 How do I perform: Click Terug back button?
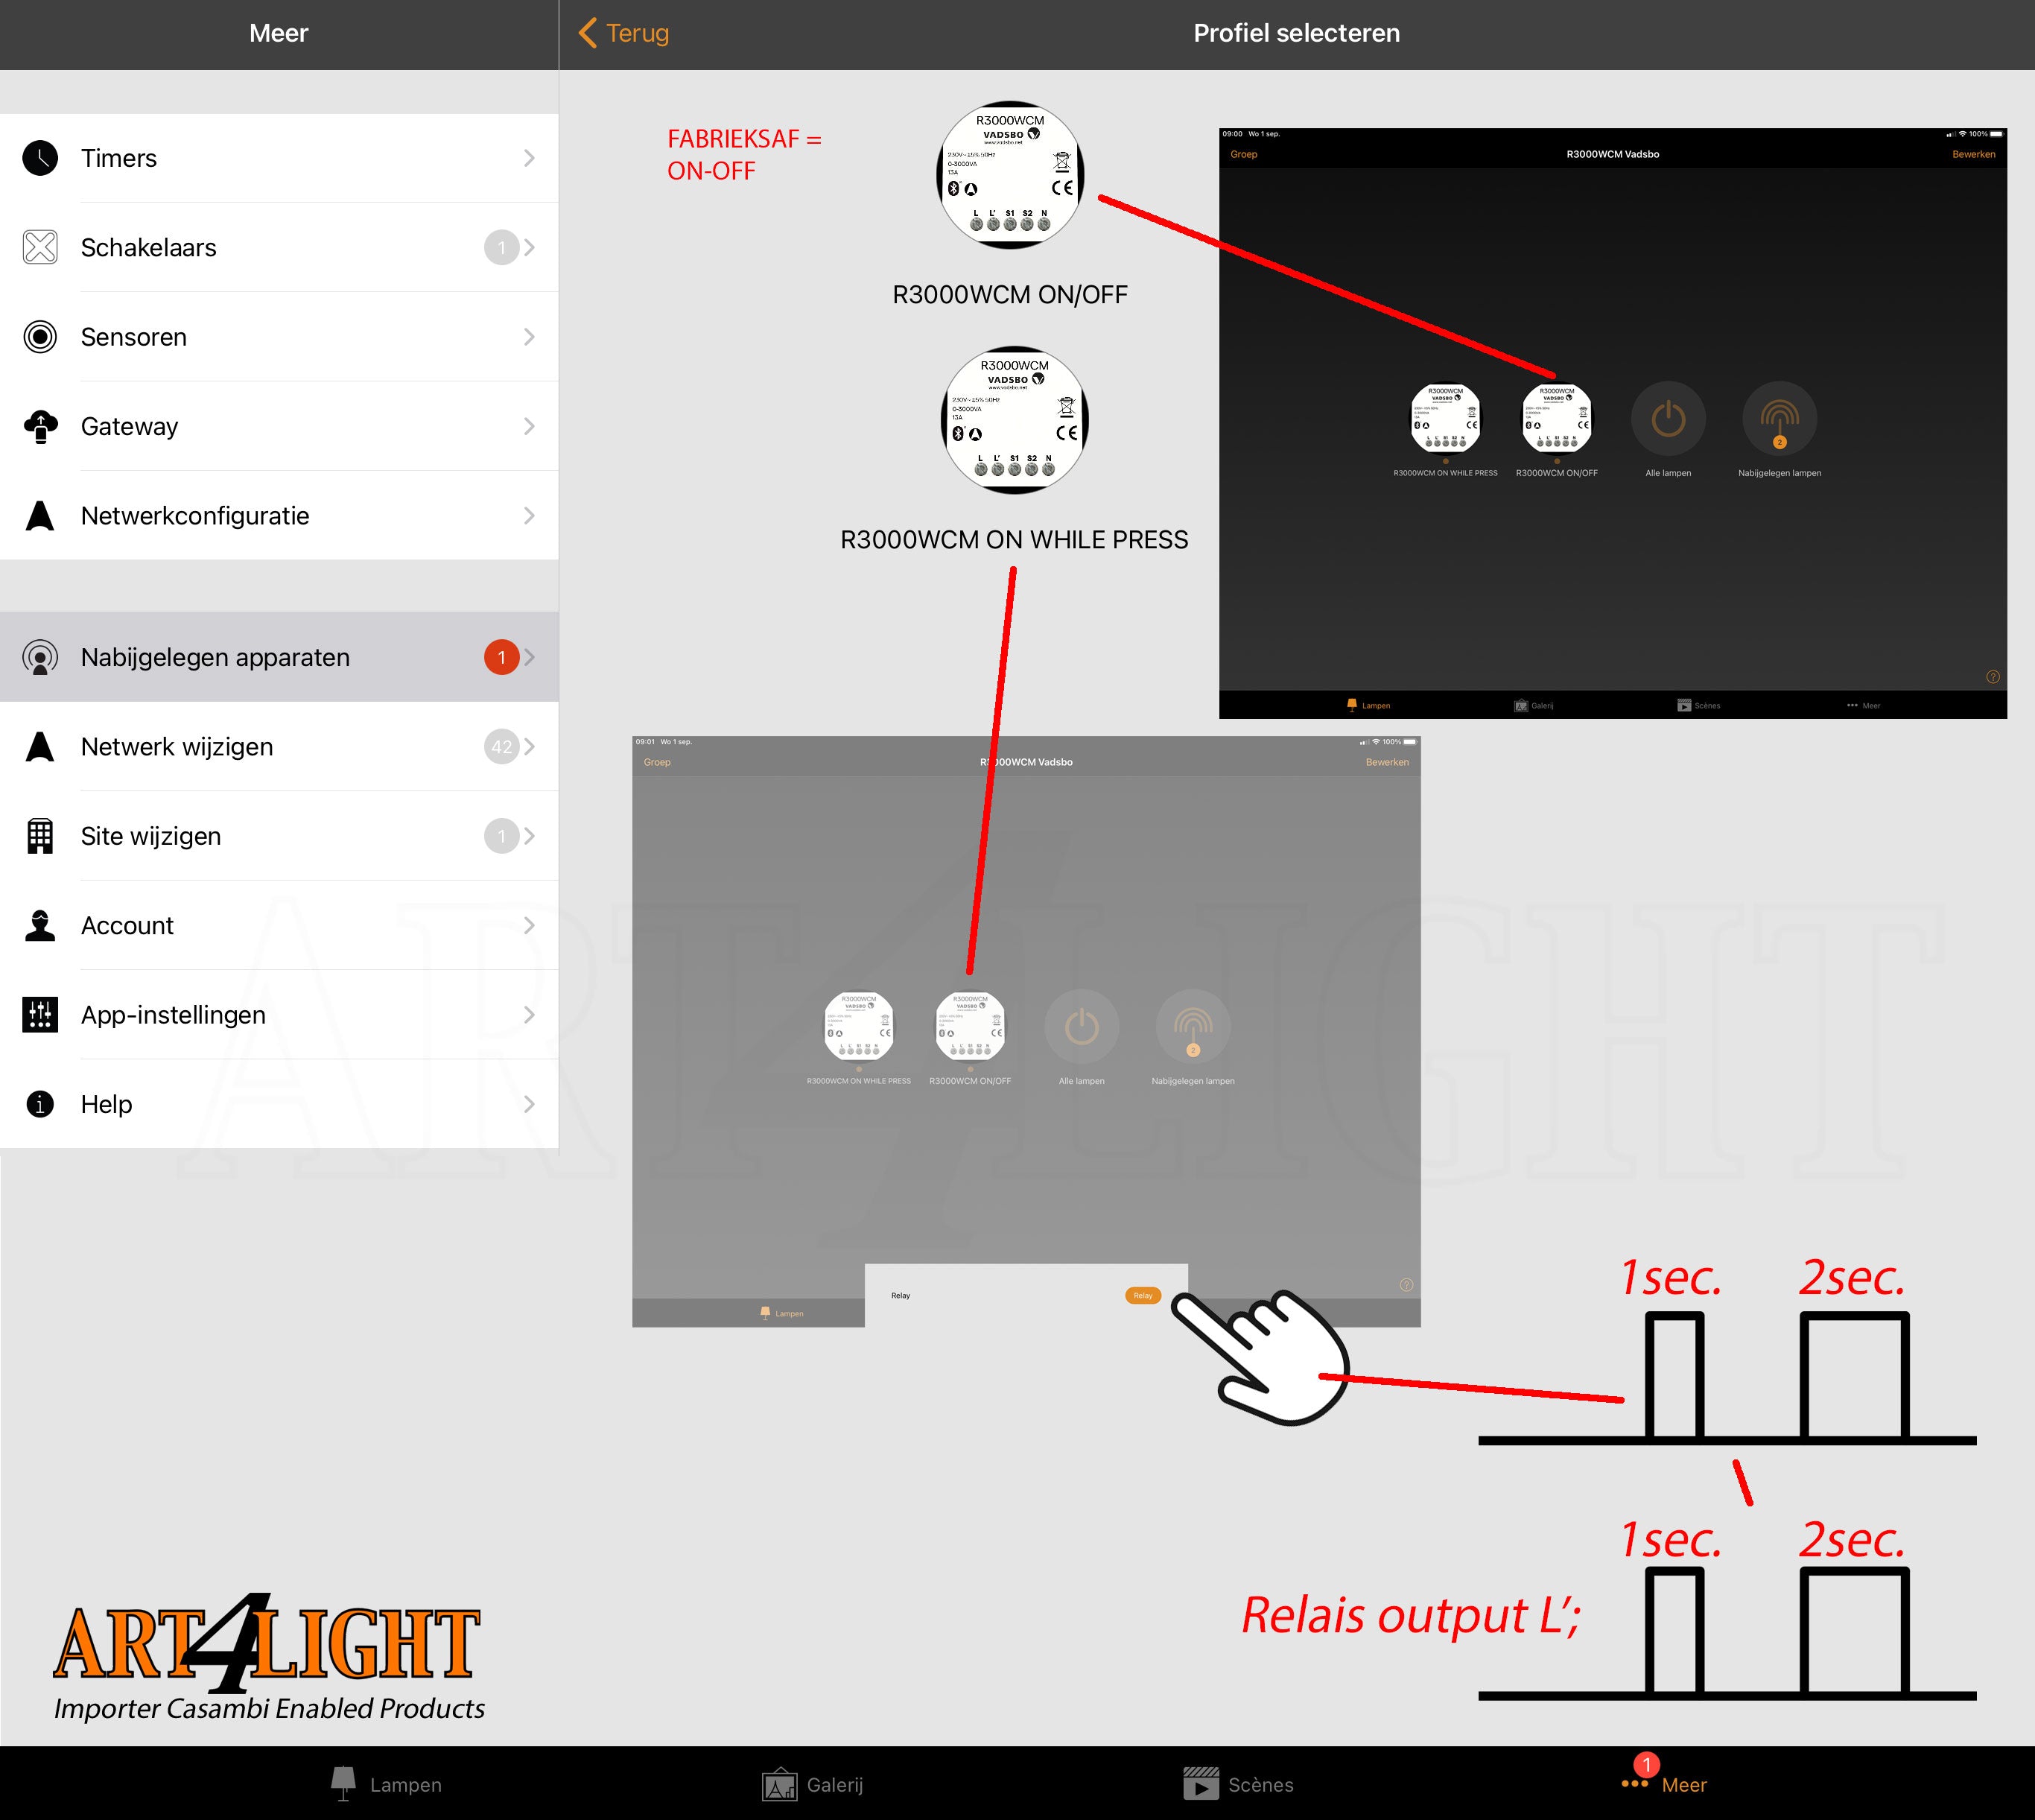625,31
